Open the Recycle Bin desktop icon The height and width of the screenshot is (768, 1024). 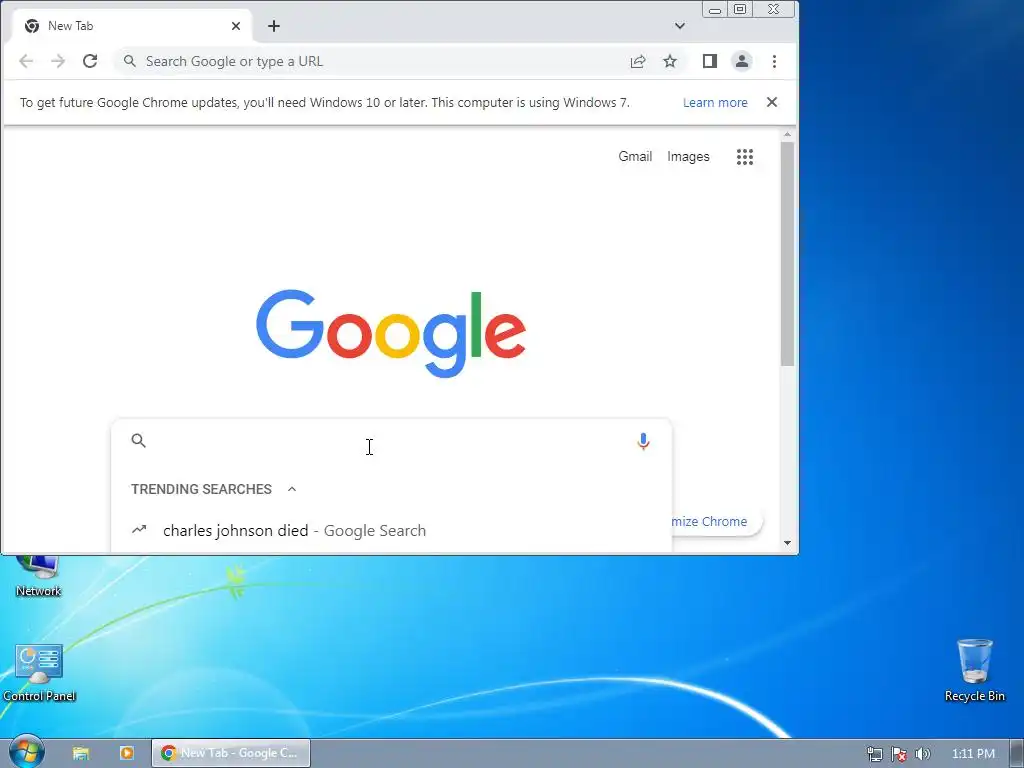pyautogui.click(x=975, y=670)
